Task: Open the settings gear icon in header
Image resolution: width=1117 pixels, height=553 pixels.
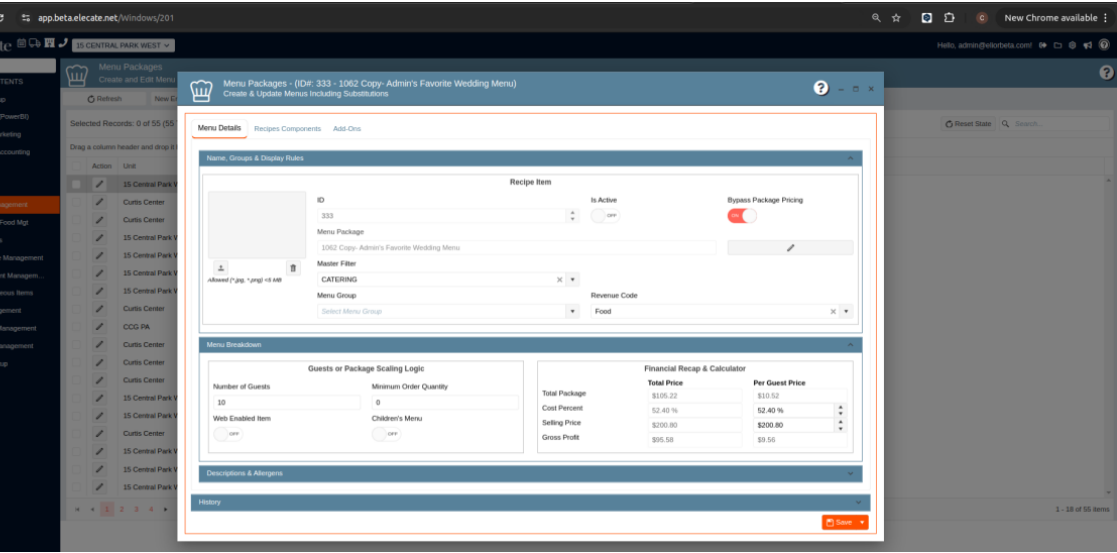Action: tap(1072, 45)
